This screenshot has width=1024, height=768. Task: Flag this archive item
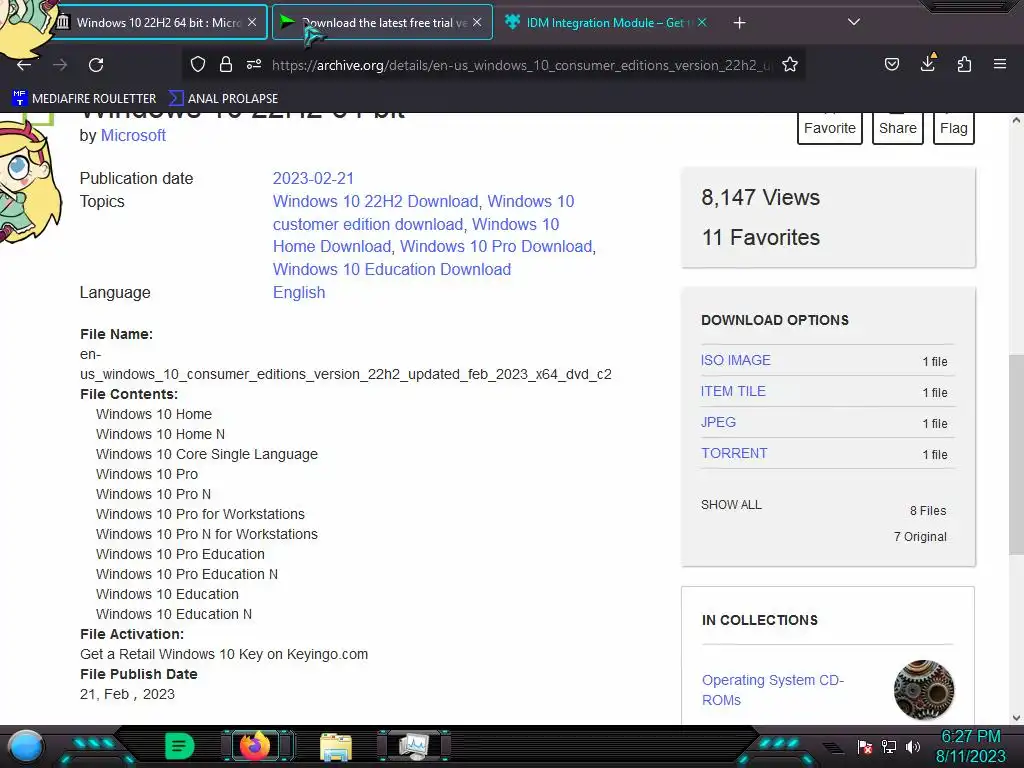click(x=953, y=127)
